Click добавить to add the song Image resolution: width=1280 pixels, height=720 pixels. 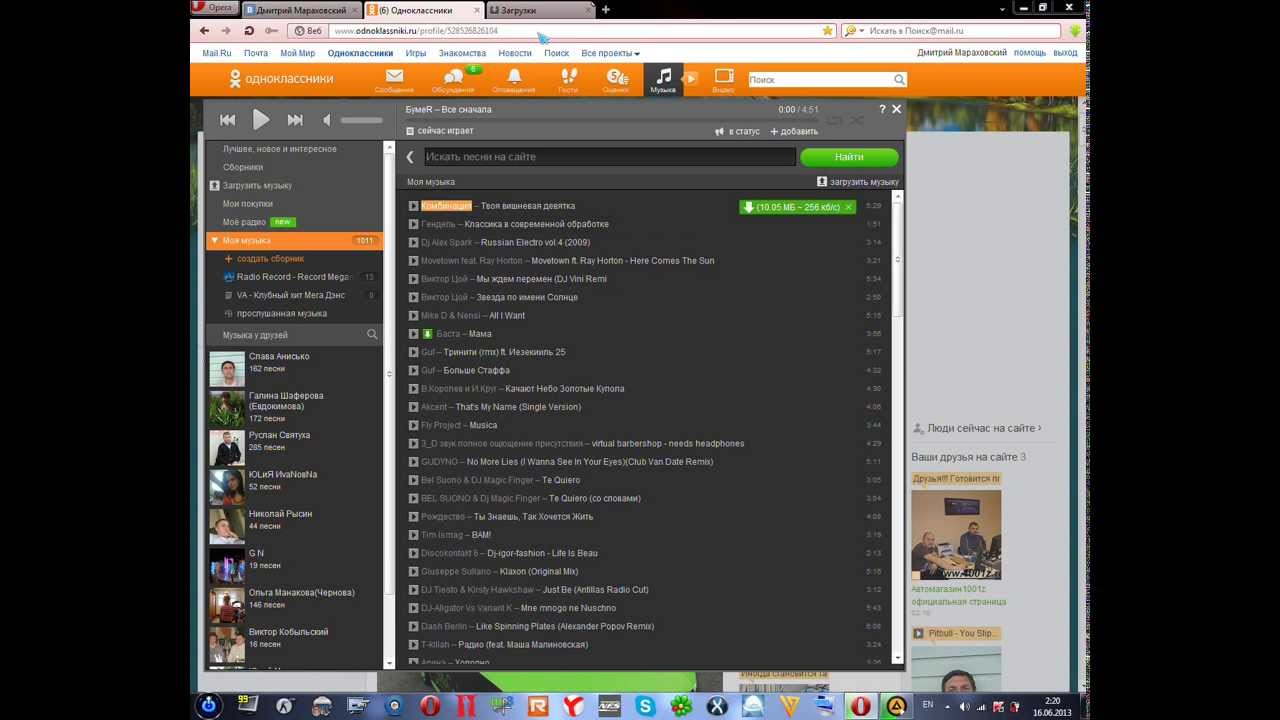pos(794,131)
